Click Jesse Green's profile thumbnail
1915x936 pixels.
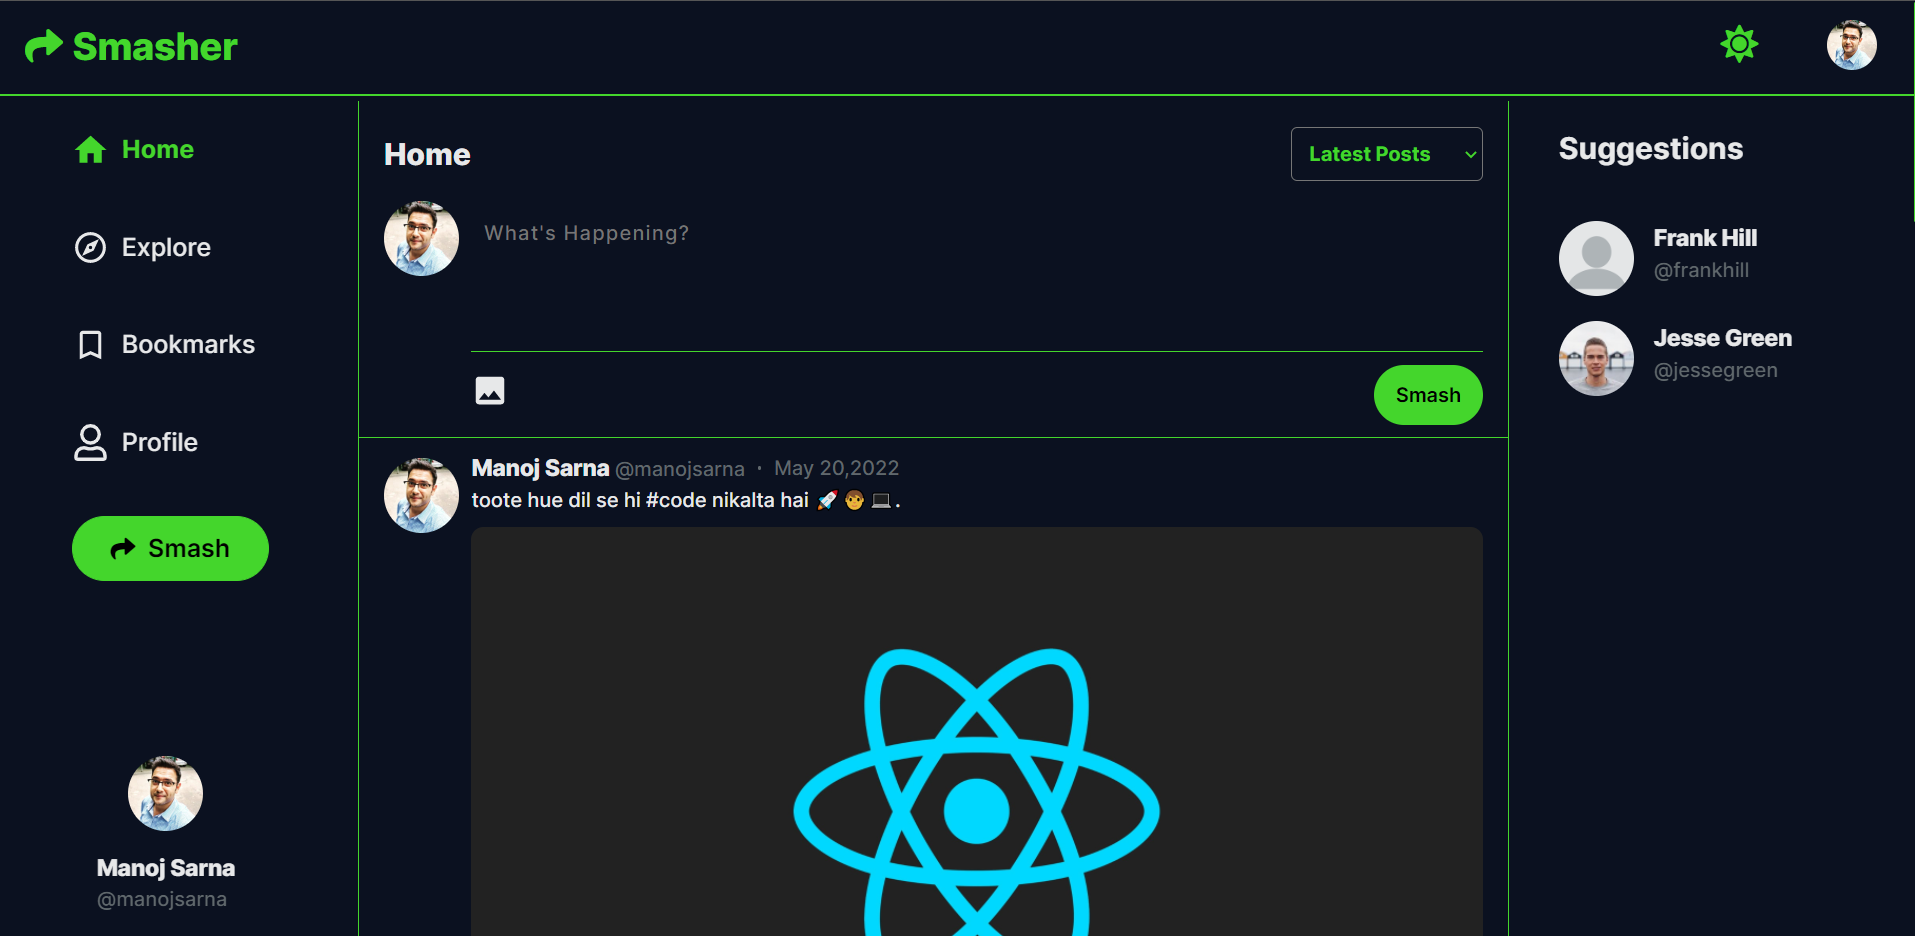pyautogui.click(x=1596, y=357)
